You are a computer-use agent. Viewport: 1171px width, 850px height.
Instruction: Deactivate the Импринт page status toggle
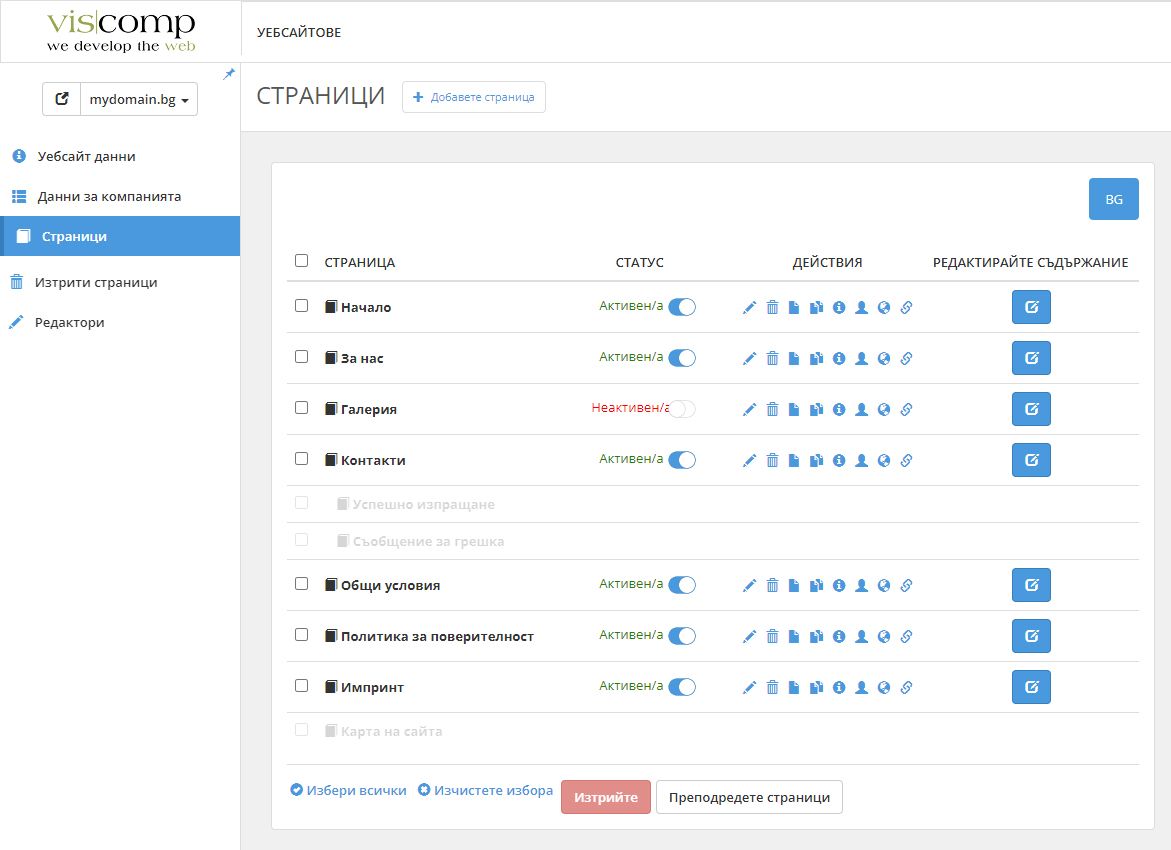[x=682, y=687]
